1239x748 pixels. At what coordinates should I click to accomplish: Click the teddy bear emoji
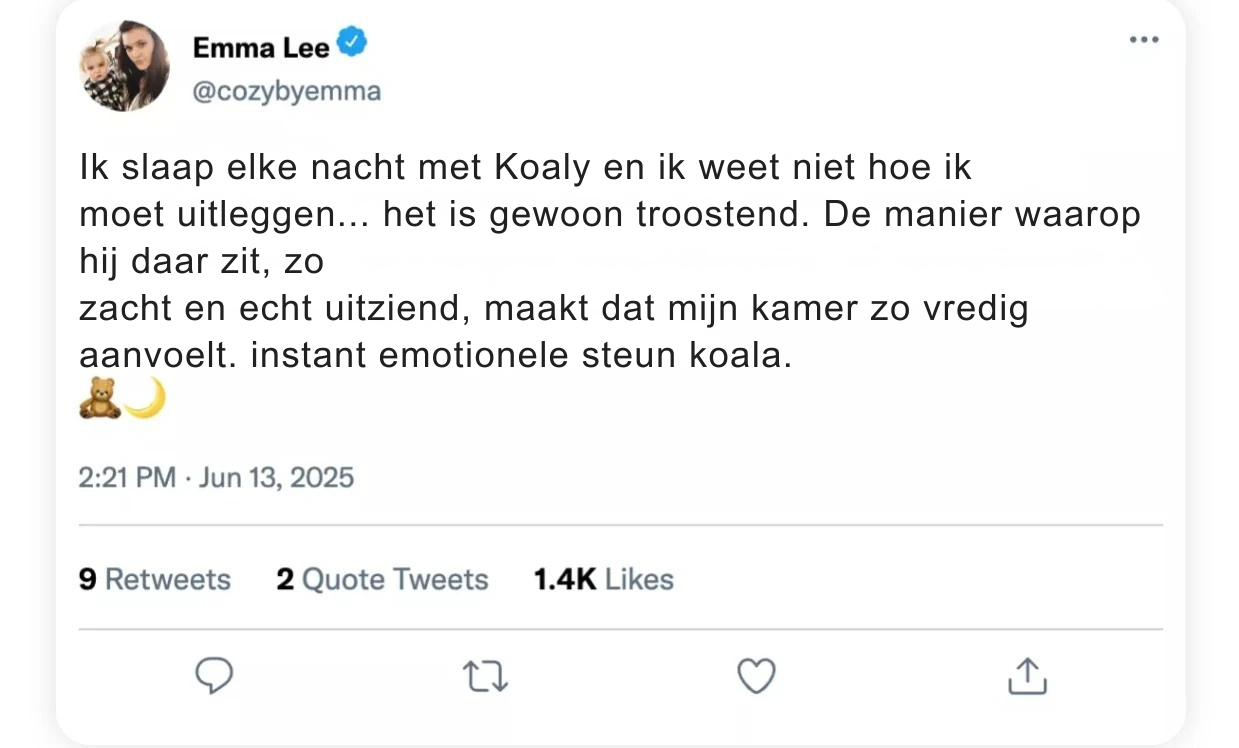coord(100,398)
